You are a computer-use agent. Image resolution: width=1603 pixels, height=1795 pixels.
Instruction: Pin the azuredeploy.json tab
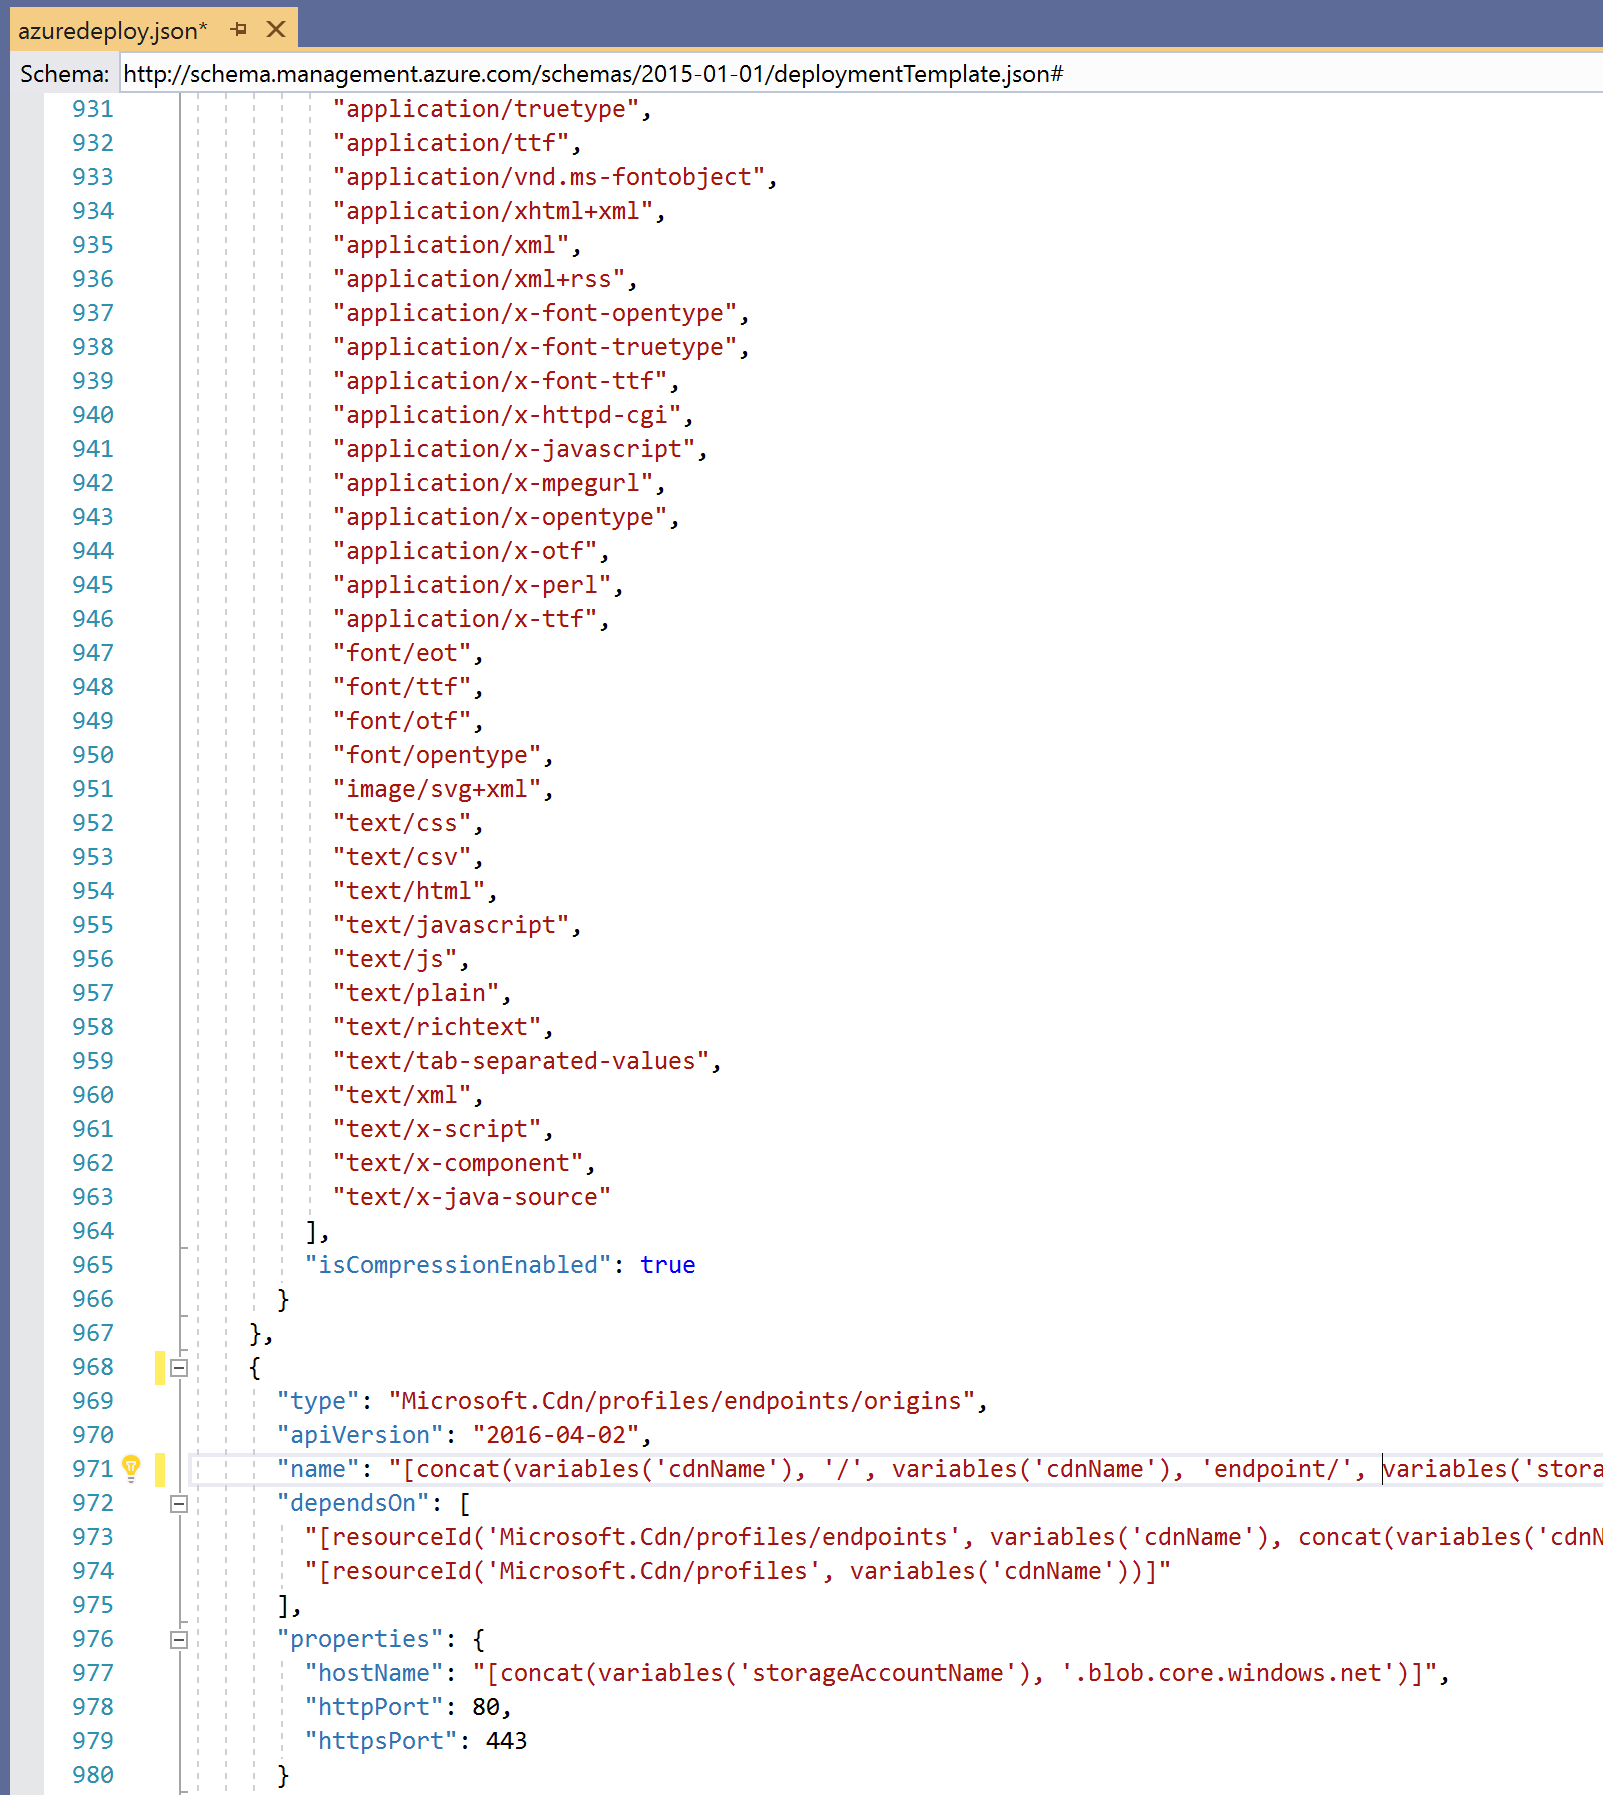coord(238,30)
